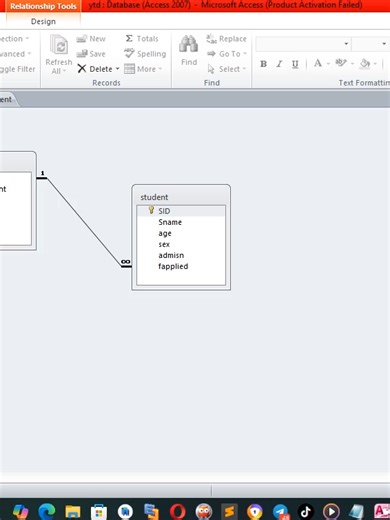
Task: Launch Microsoft Edge from the taskbar
Action: (47, 511)
